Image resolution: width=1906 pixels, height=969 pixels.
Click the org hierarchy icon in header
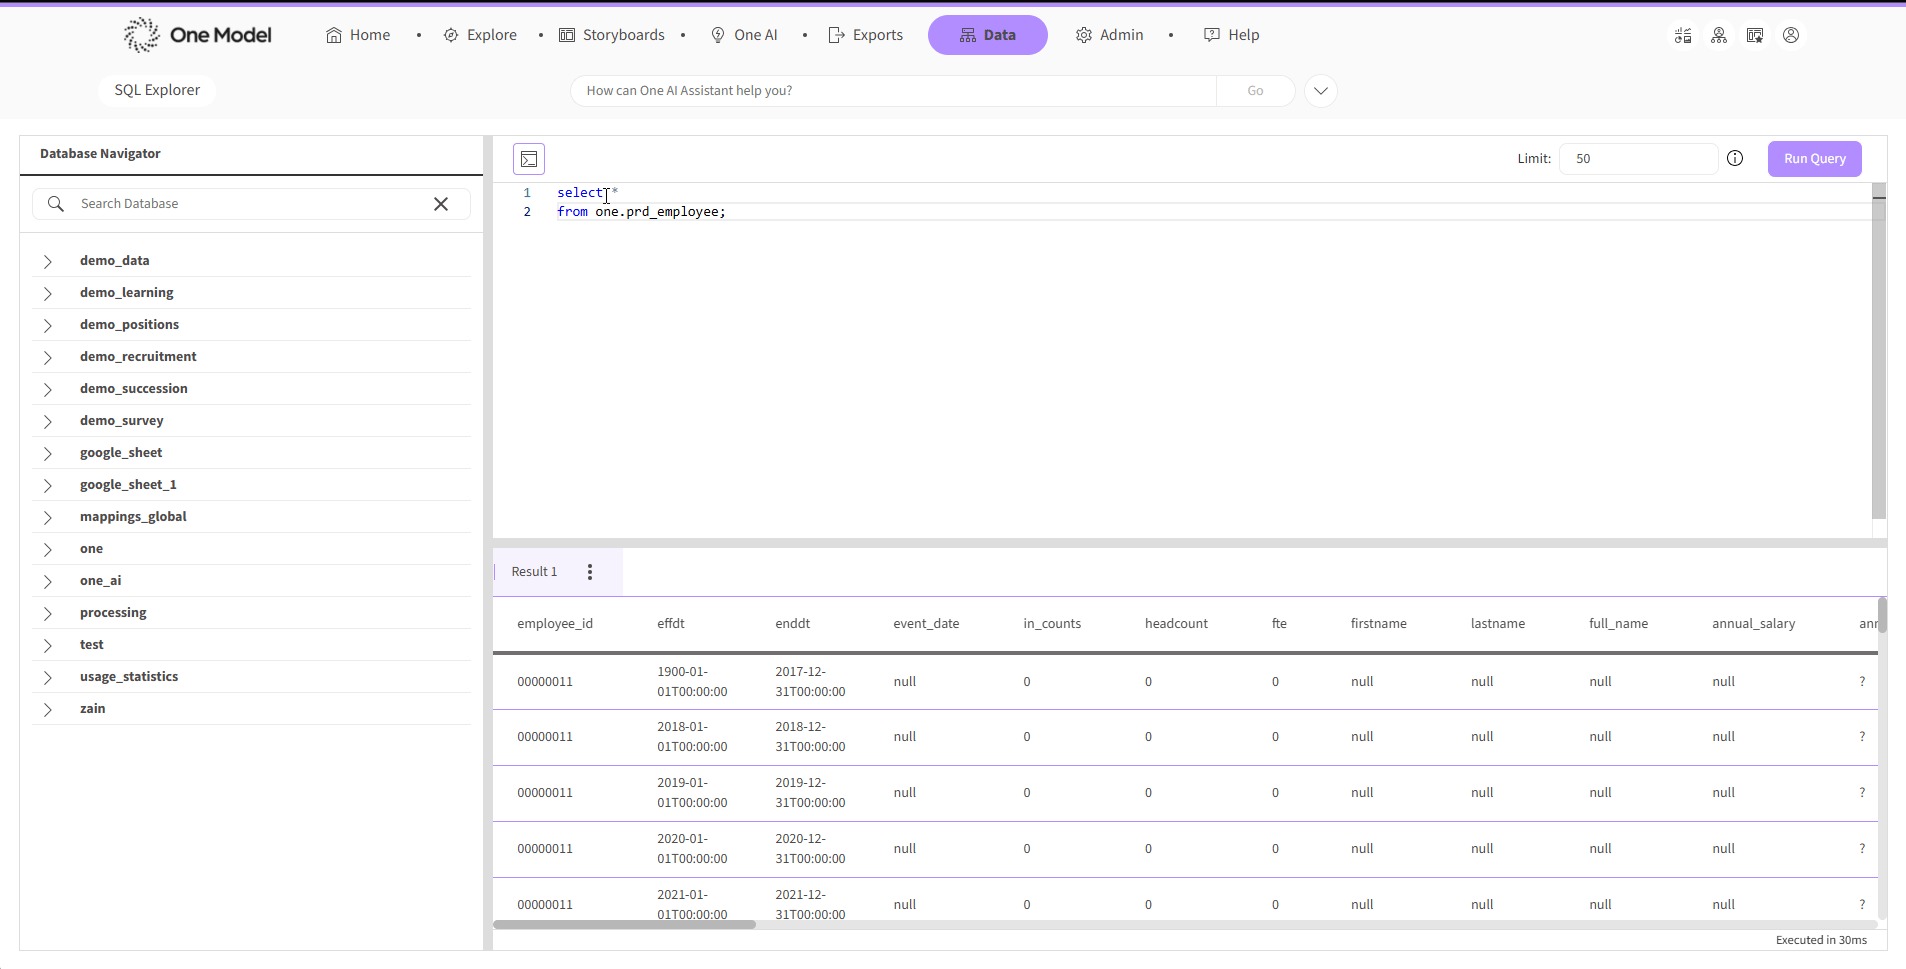(x=1719, y=36)
